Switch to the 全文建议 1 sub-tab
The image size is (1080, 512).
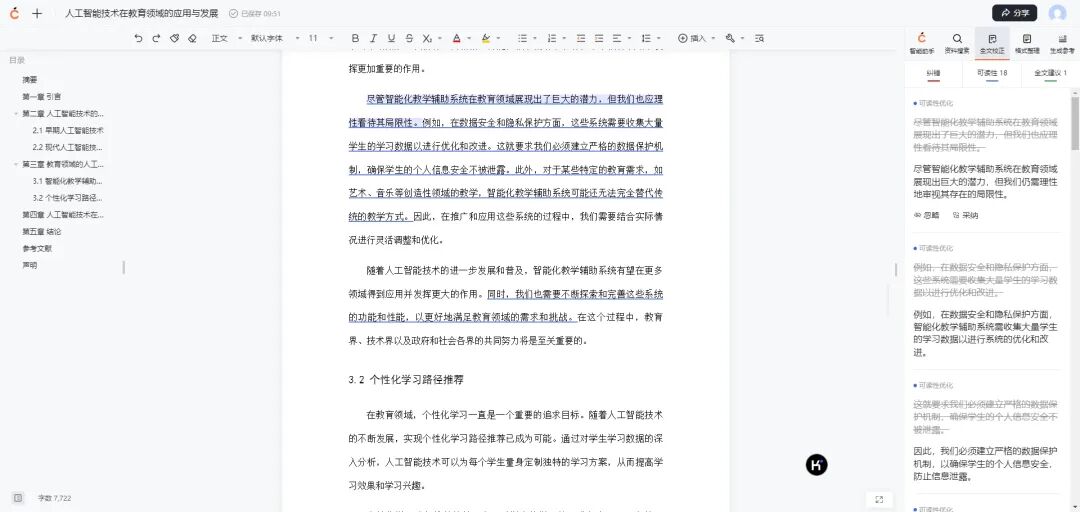click(x=1050, y=73)
